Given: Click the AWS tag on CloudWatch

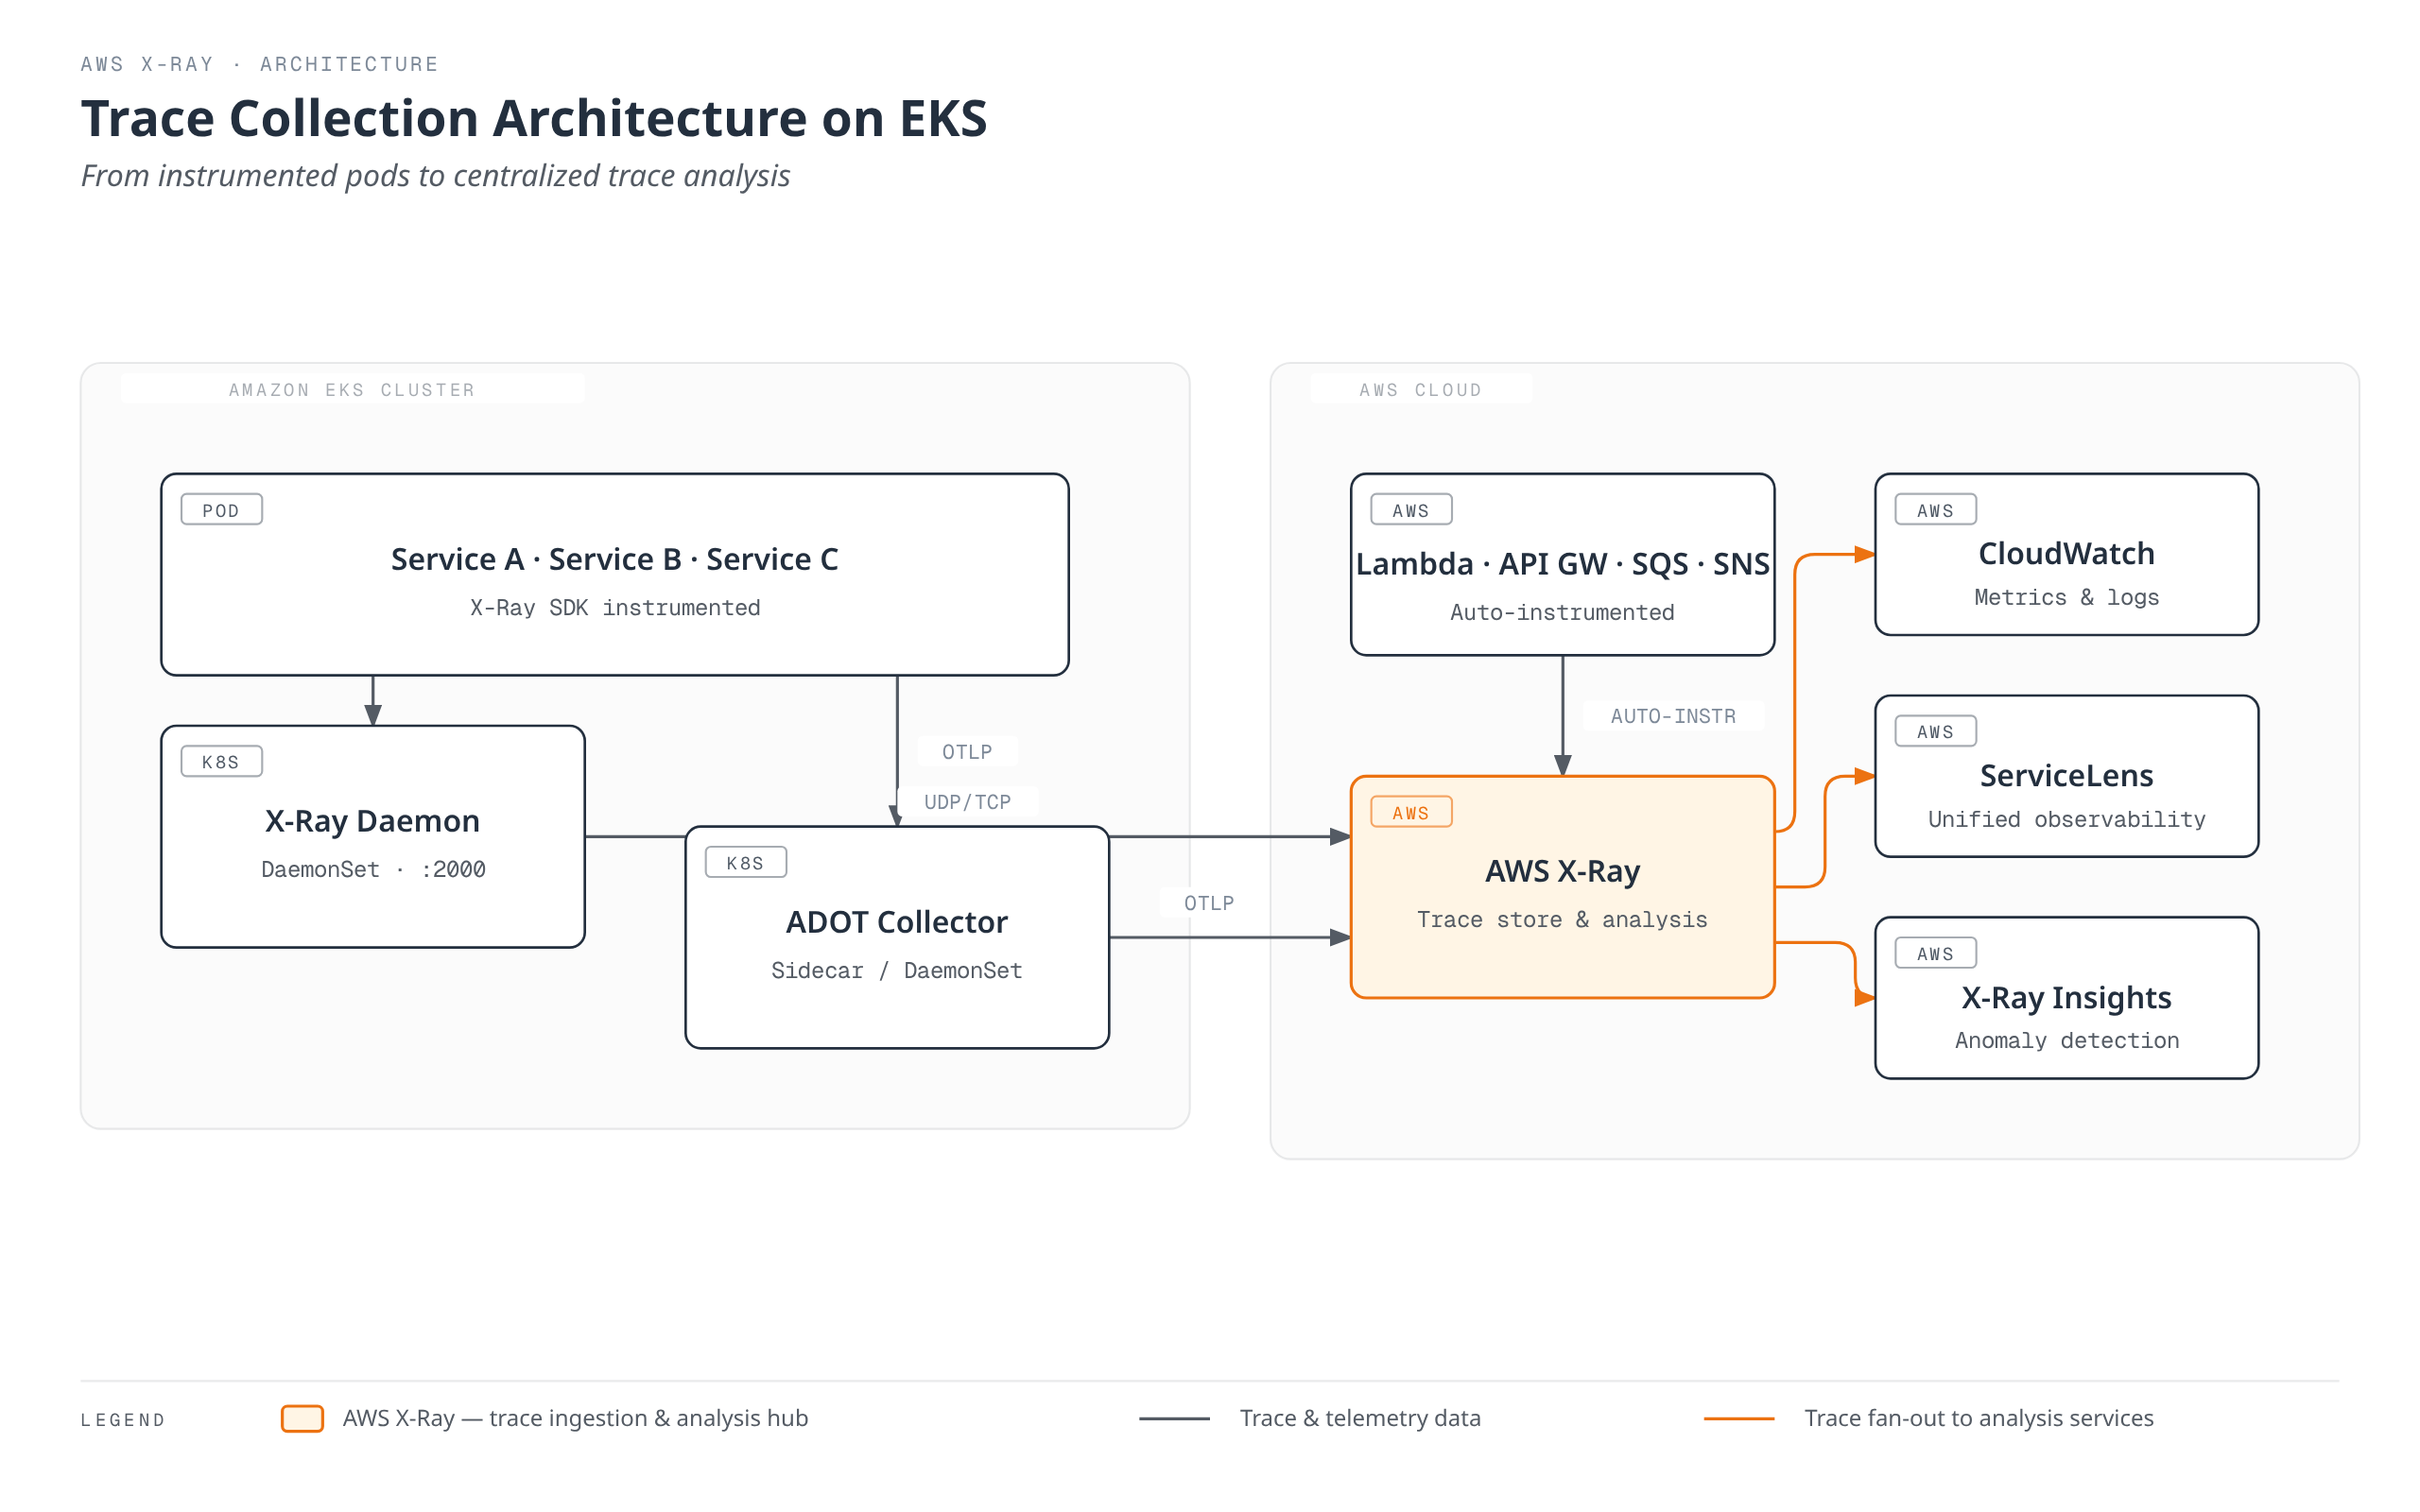Looking at the screenshot, I should pos(1936,510).
